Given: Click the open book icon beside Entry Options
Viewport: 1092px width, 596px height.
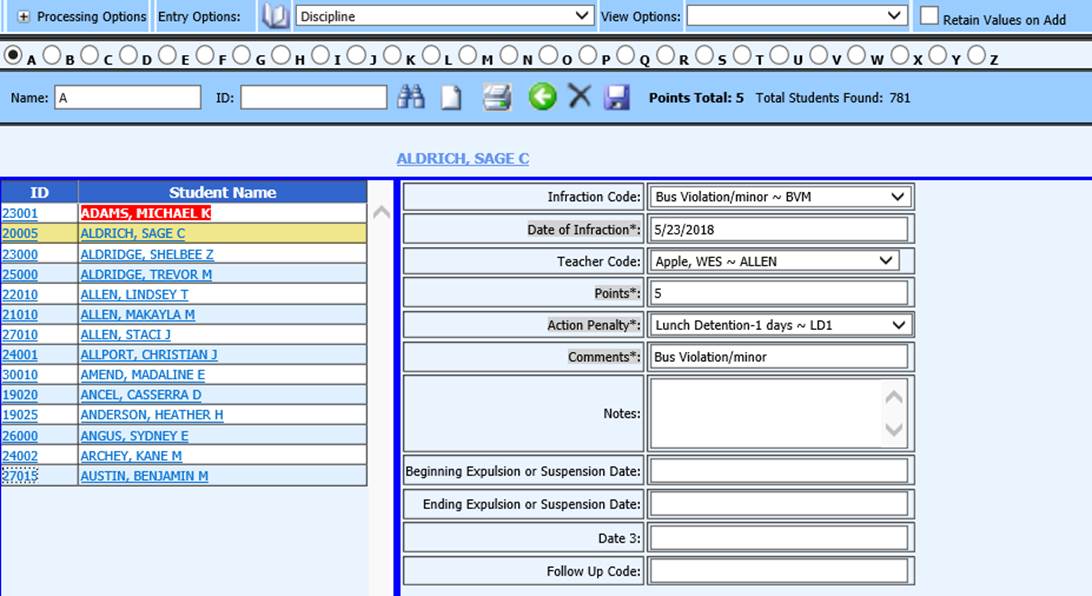Looking at the screenshot, I should click(275, 16).
